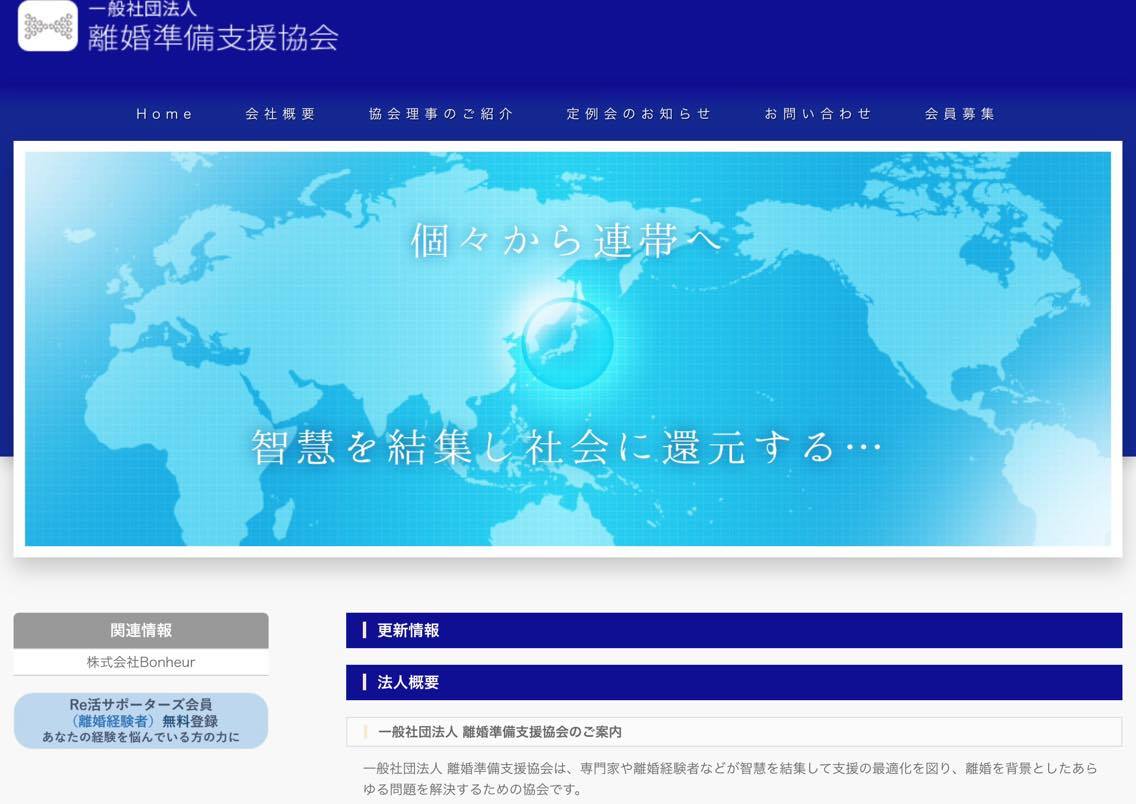Click the 株式会社Bonheur sidebar link

point(140,661)
